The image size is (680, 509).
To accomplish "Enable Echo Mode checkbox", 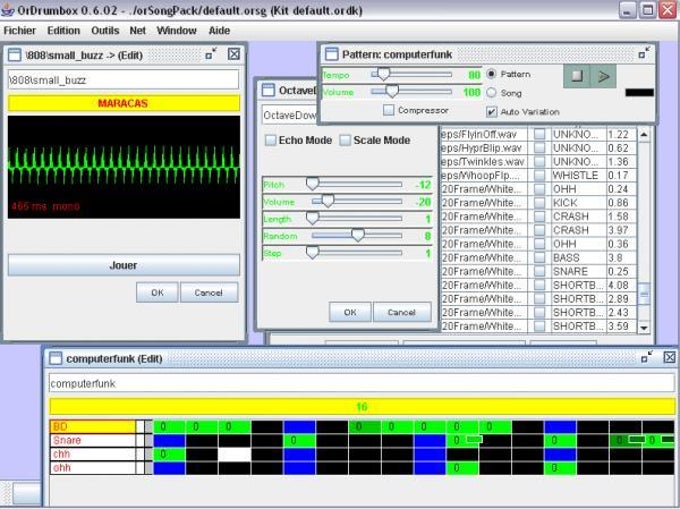I will [270, 141].
